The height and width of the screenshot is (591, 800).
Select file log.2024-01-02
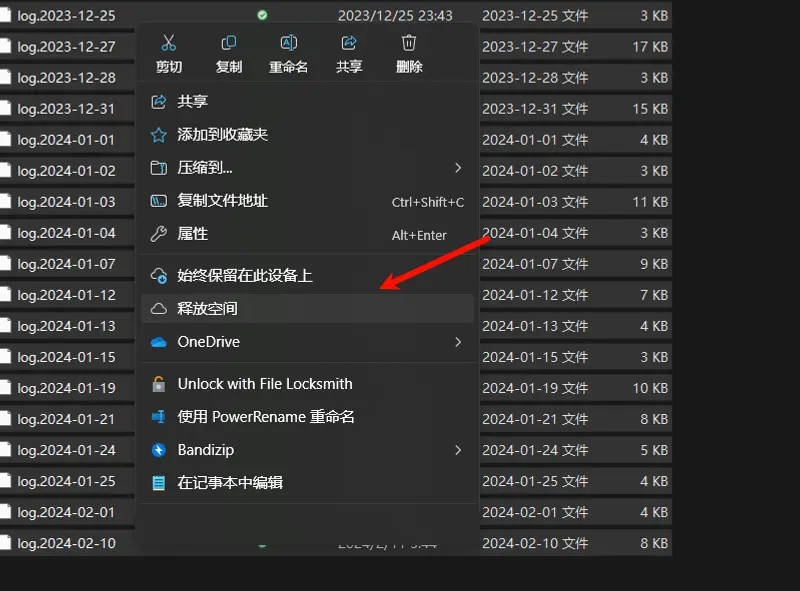pyautogui.click(x=66, y=171)
